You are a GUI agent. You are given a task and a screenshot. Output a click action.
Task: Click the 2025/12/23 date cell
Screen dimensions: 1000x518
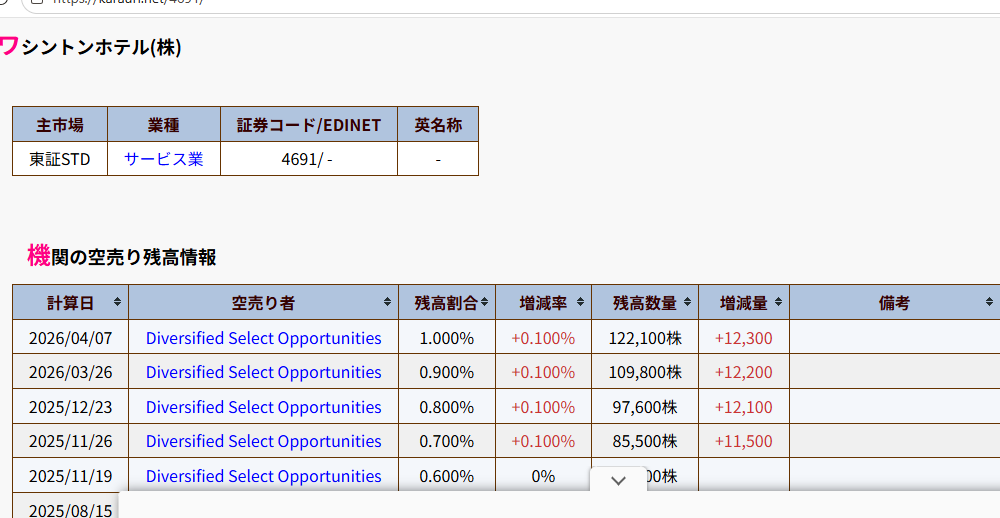click(70, 407)
